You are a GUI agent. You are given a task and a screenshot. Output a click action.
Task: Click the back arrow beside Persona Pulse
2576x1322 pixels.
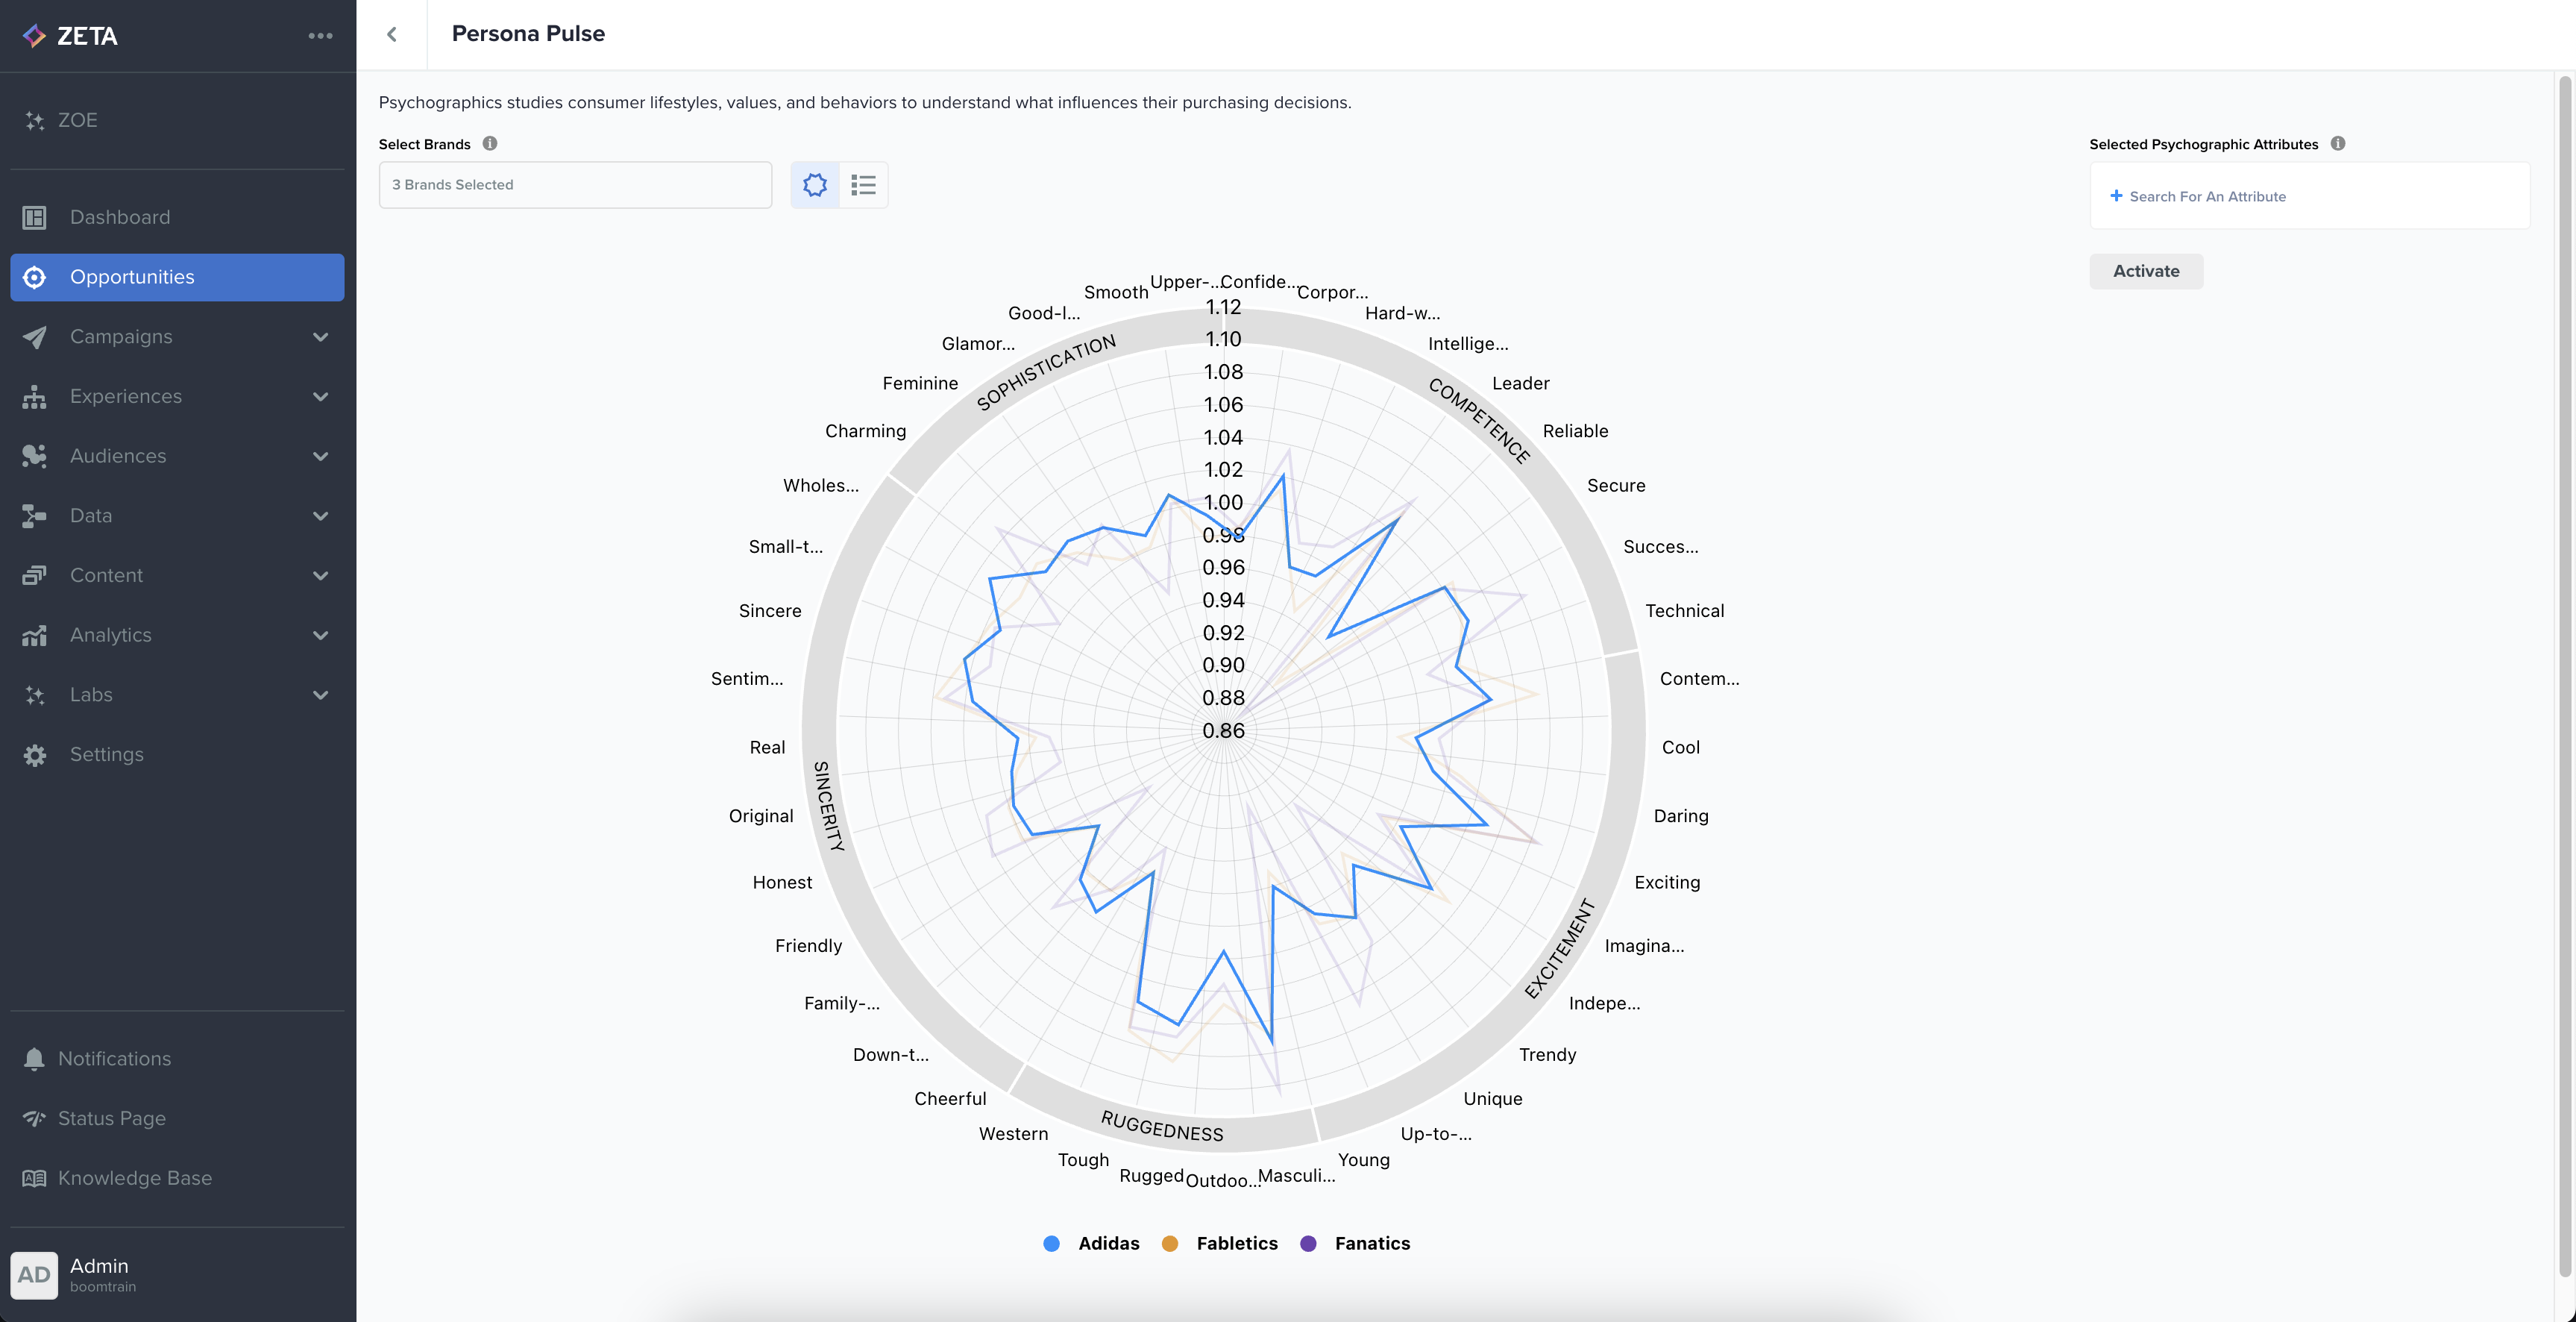click(392, 34)
